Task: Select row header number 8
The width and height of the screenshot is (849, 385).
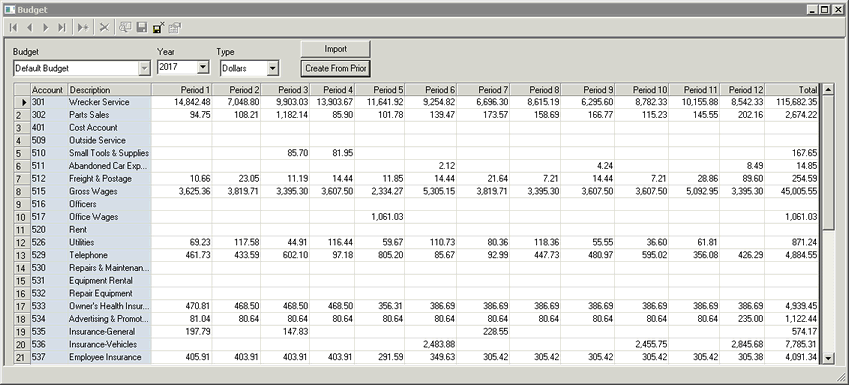Action: (22, 192)
